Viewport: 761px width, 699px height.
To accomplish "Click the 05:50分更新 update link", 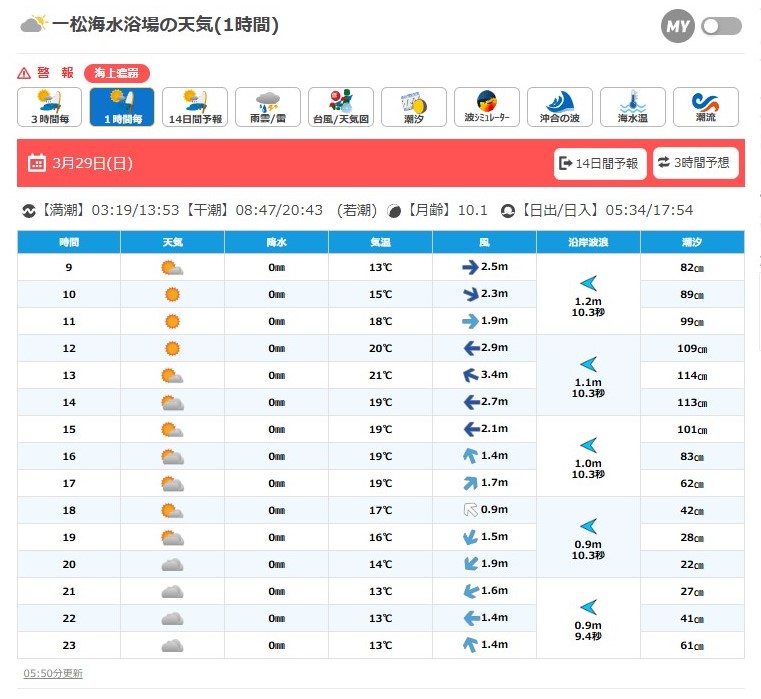I will 53,673.
